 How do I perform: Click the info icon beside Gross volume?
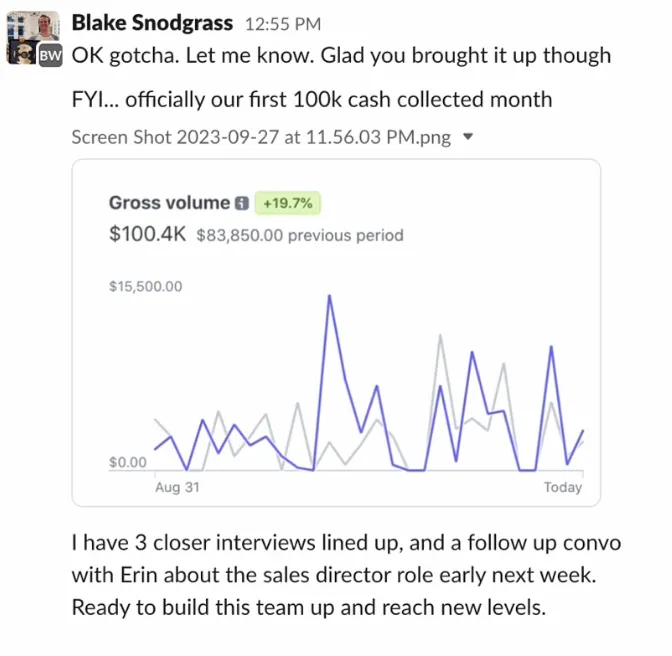(242, 203)
